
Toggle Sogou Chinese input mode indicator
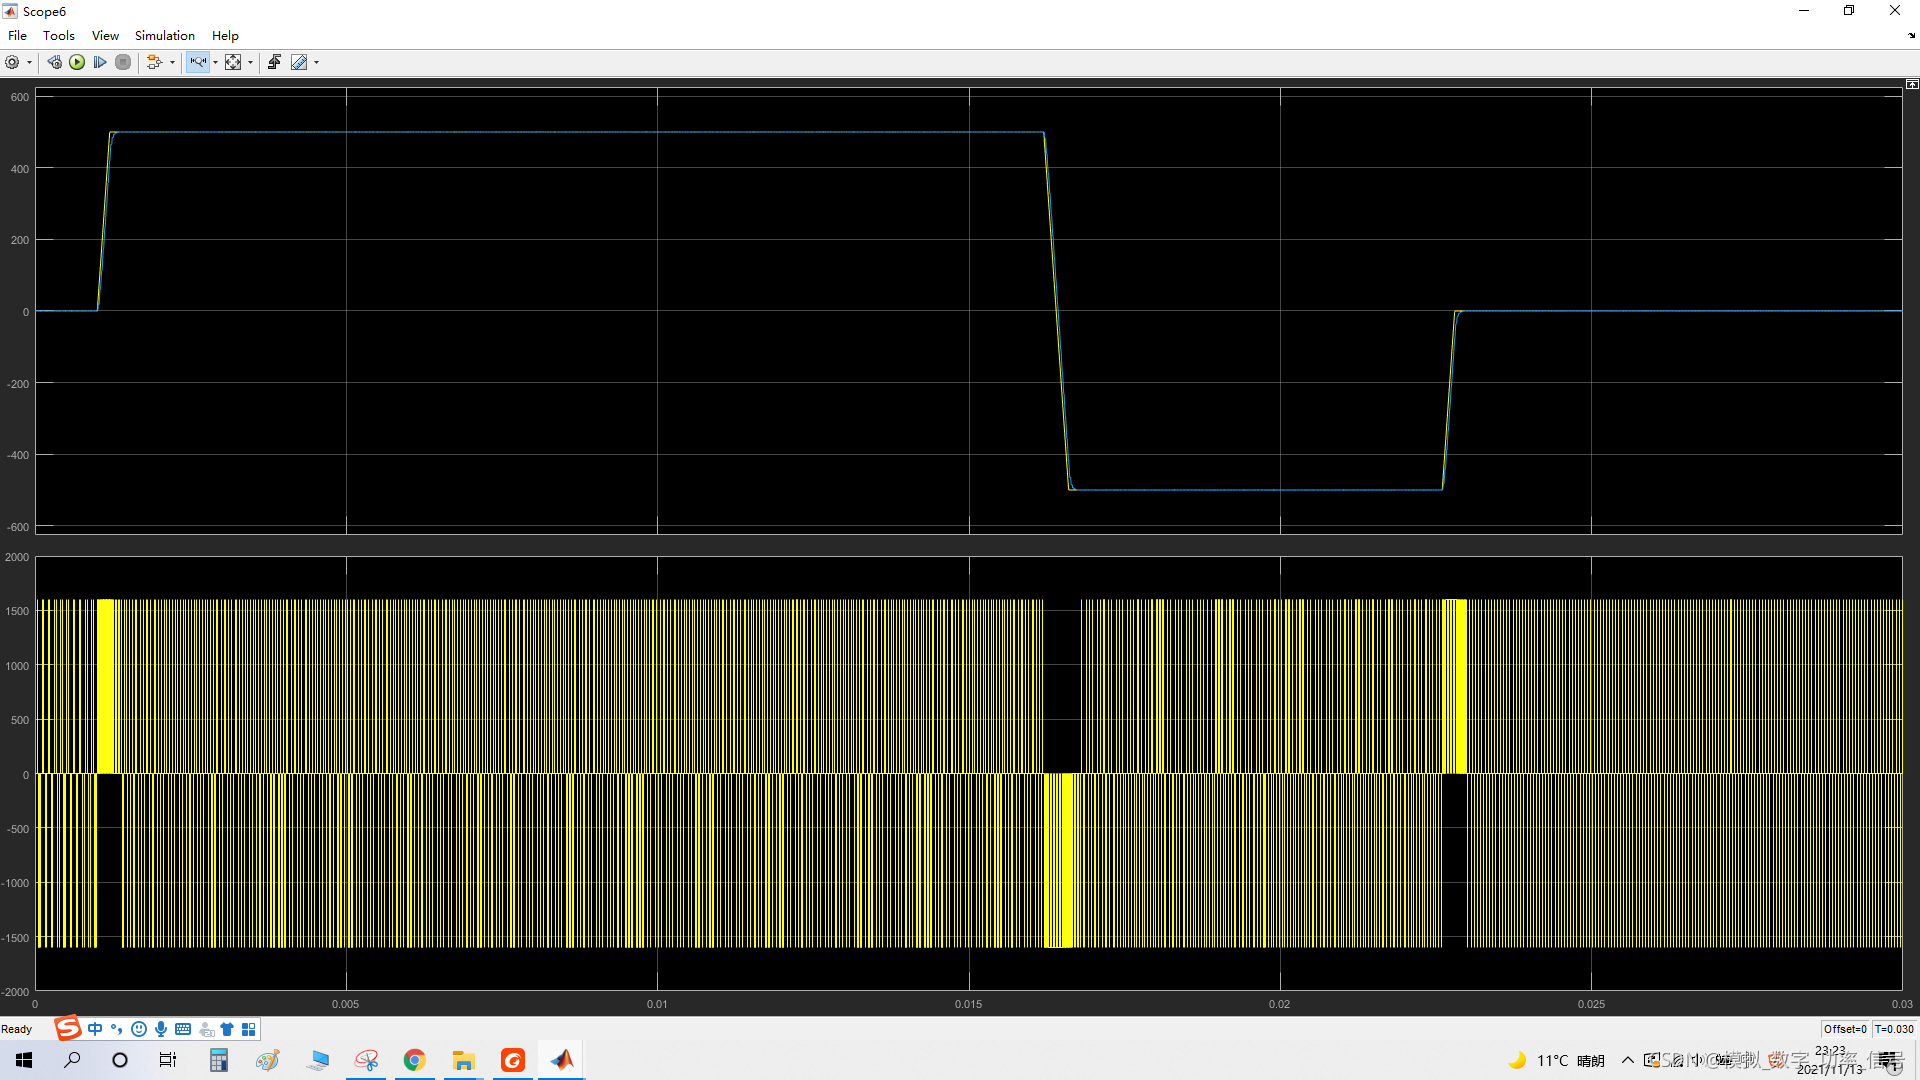[x=95, y=1029]
